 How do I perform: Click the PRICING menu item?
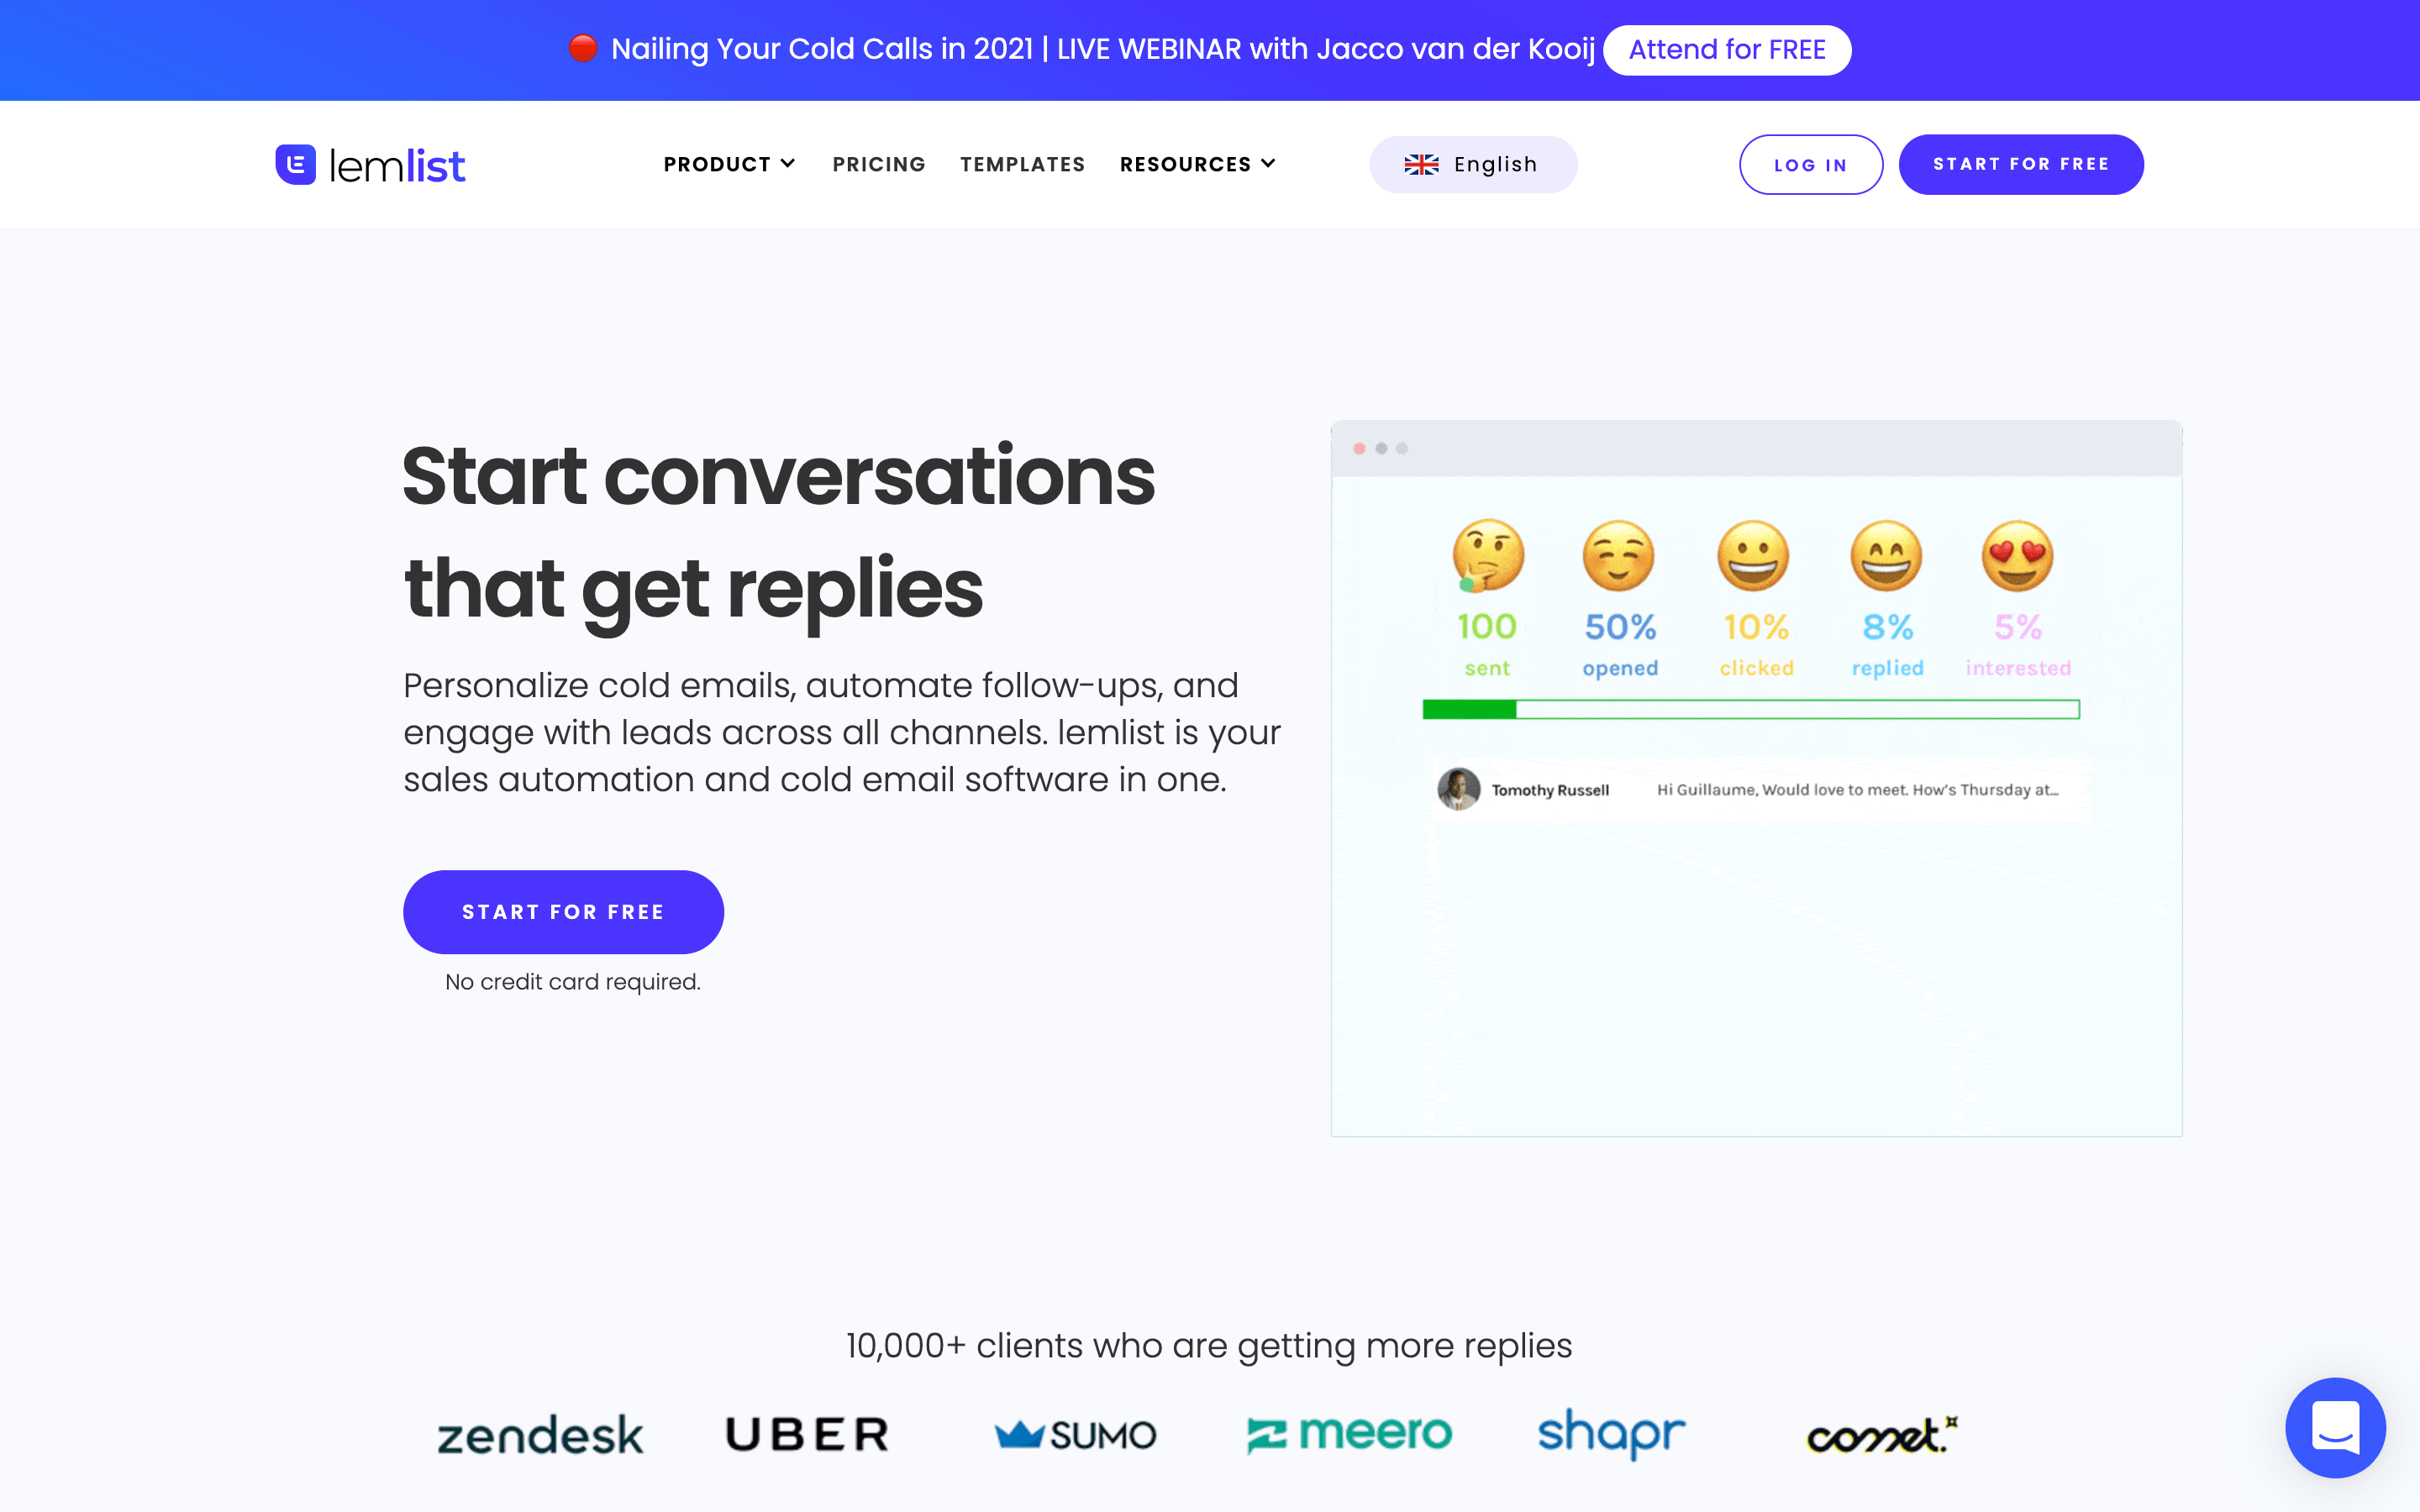tap(878, 164)
